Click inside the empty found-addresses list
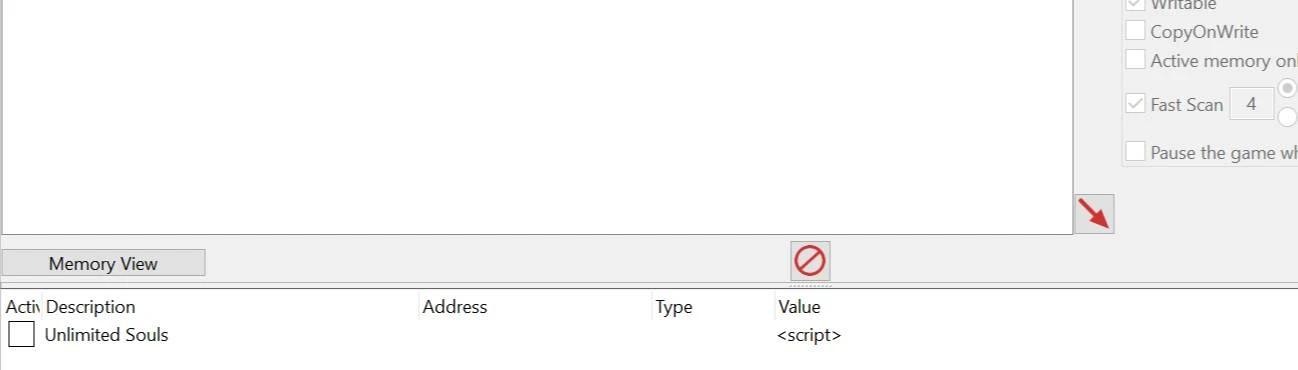Image resolution: width=1298 pixels, height=370 pixels. coord(537,115)
